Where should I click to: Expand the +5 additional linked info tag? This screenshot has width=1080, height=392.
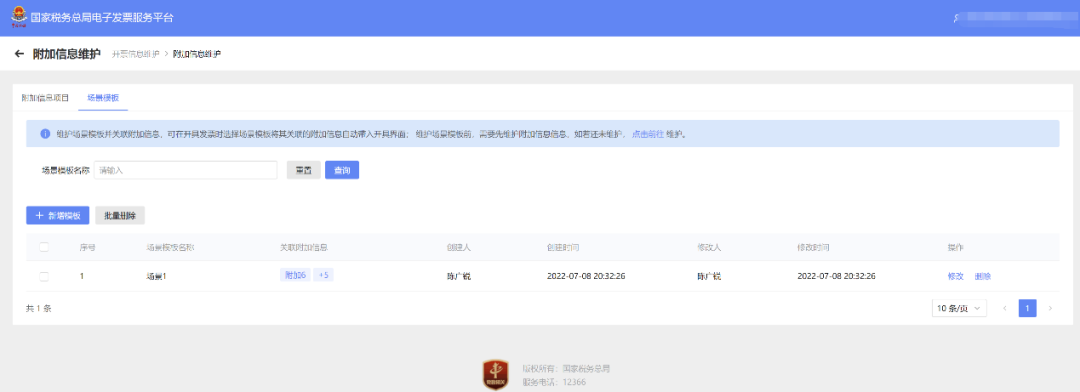(323, 275)
